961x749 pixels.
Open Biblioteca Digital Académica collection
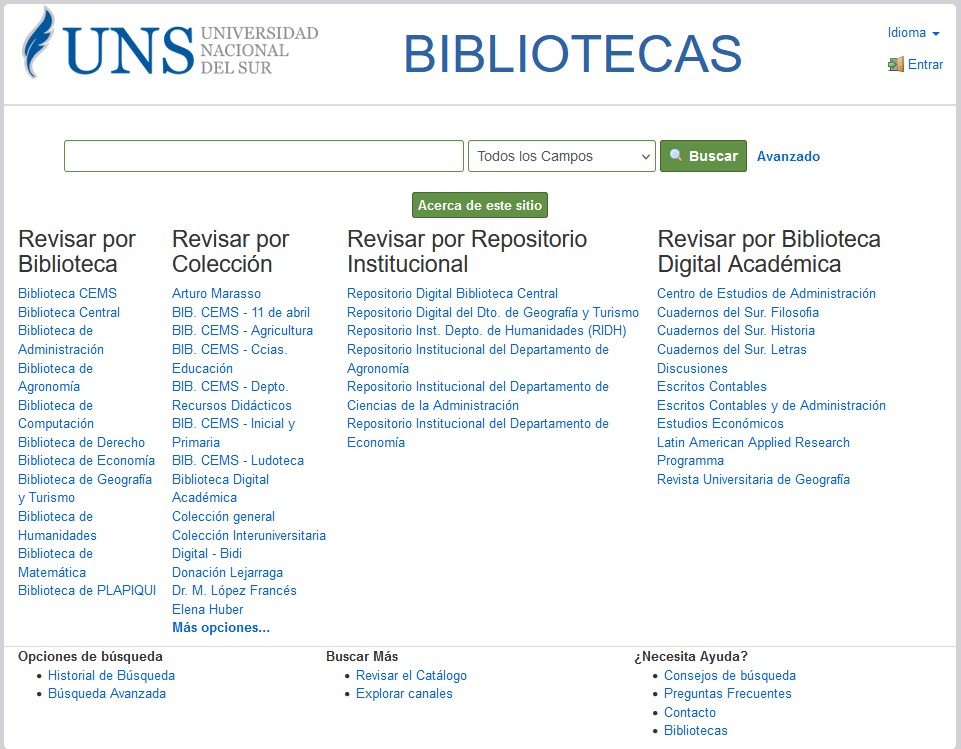(221, 489)
